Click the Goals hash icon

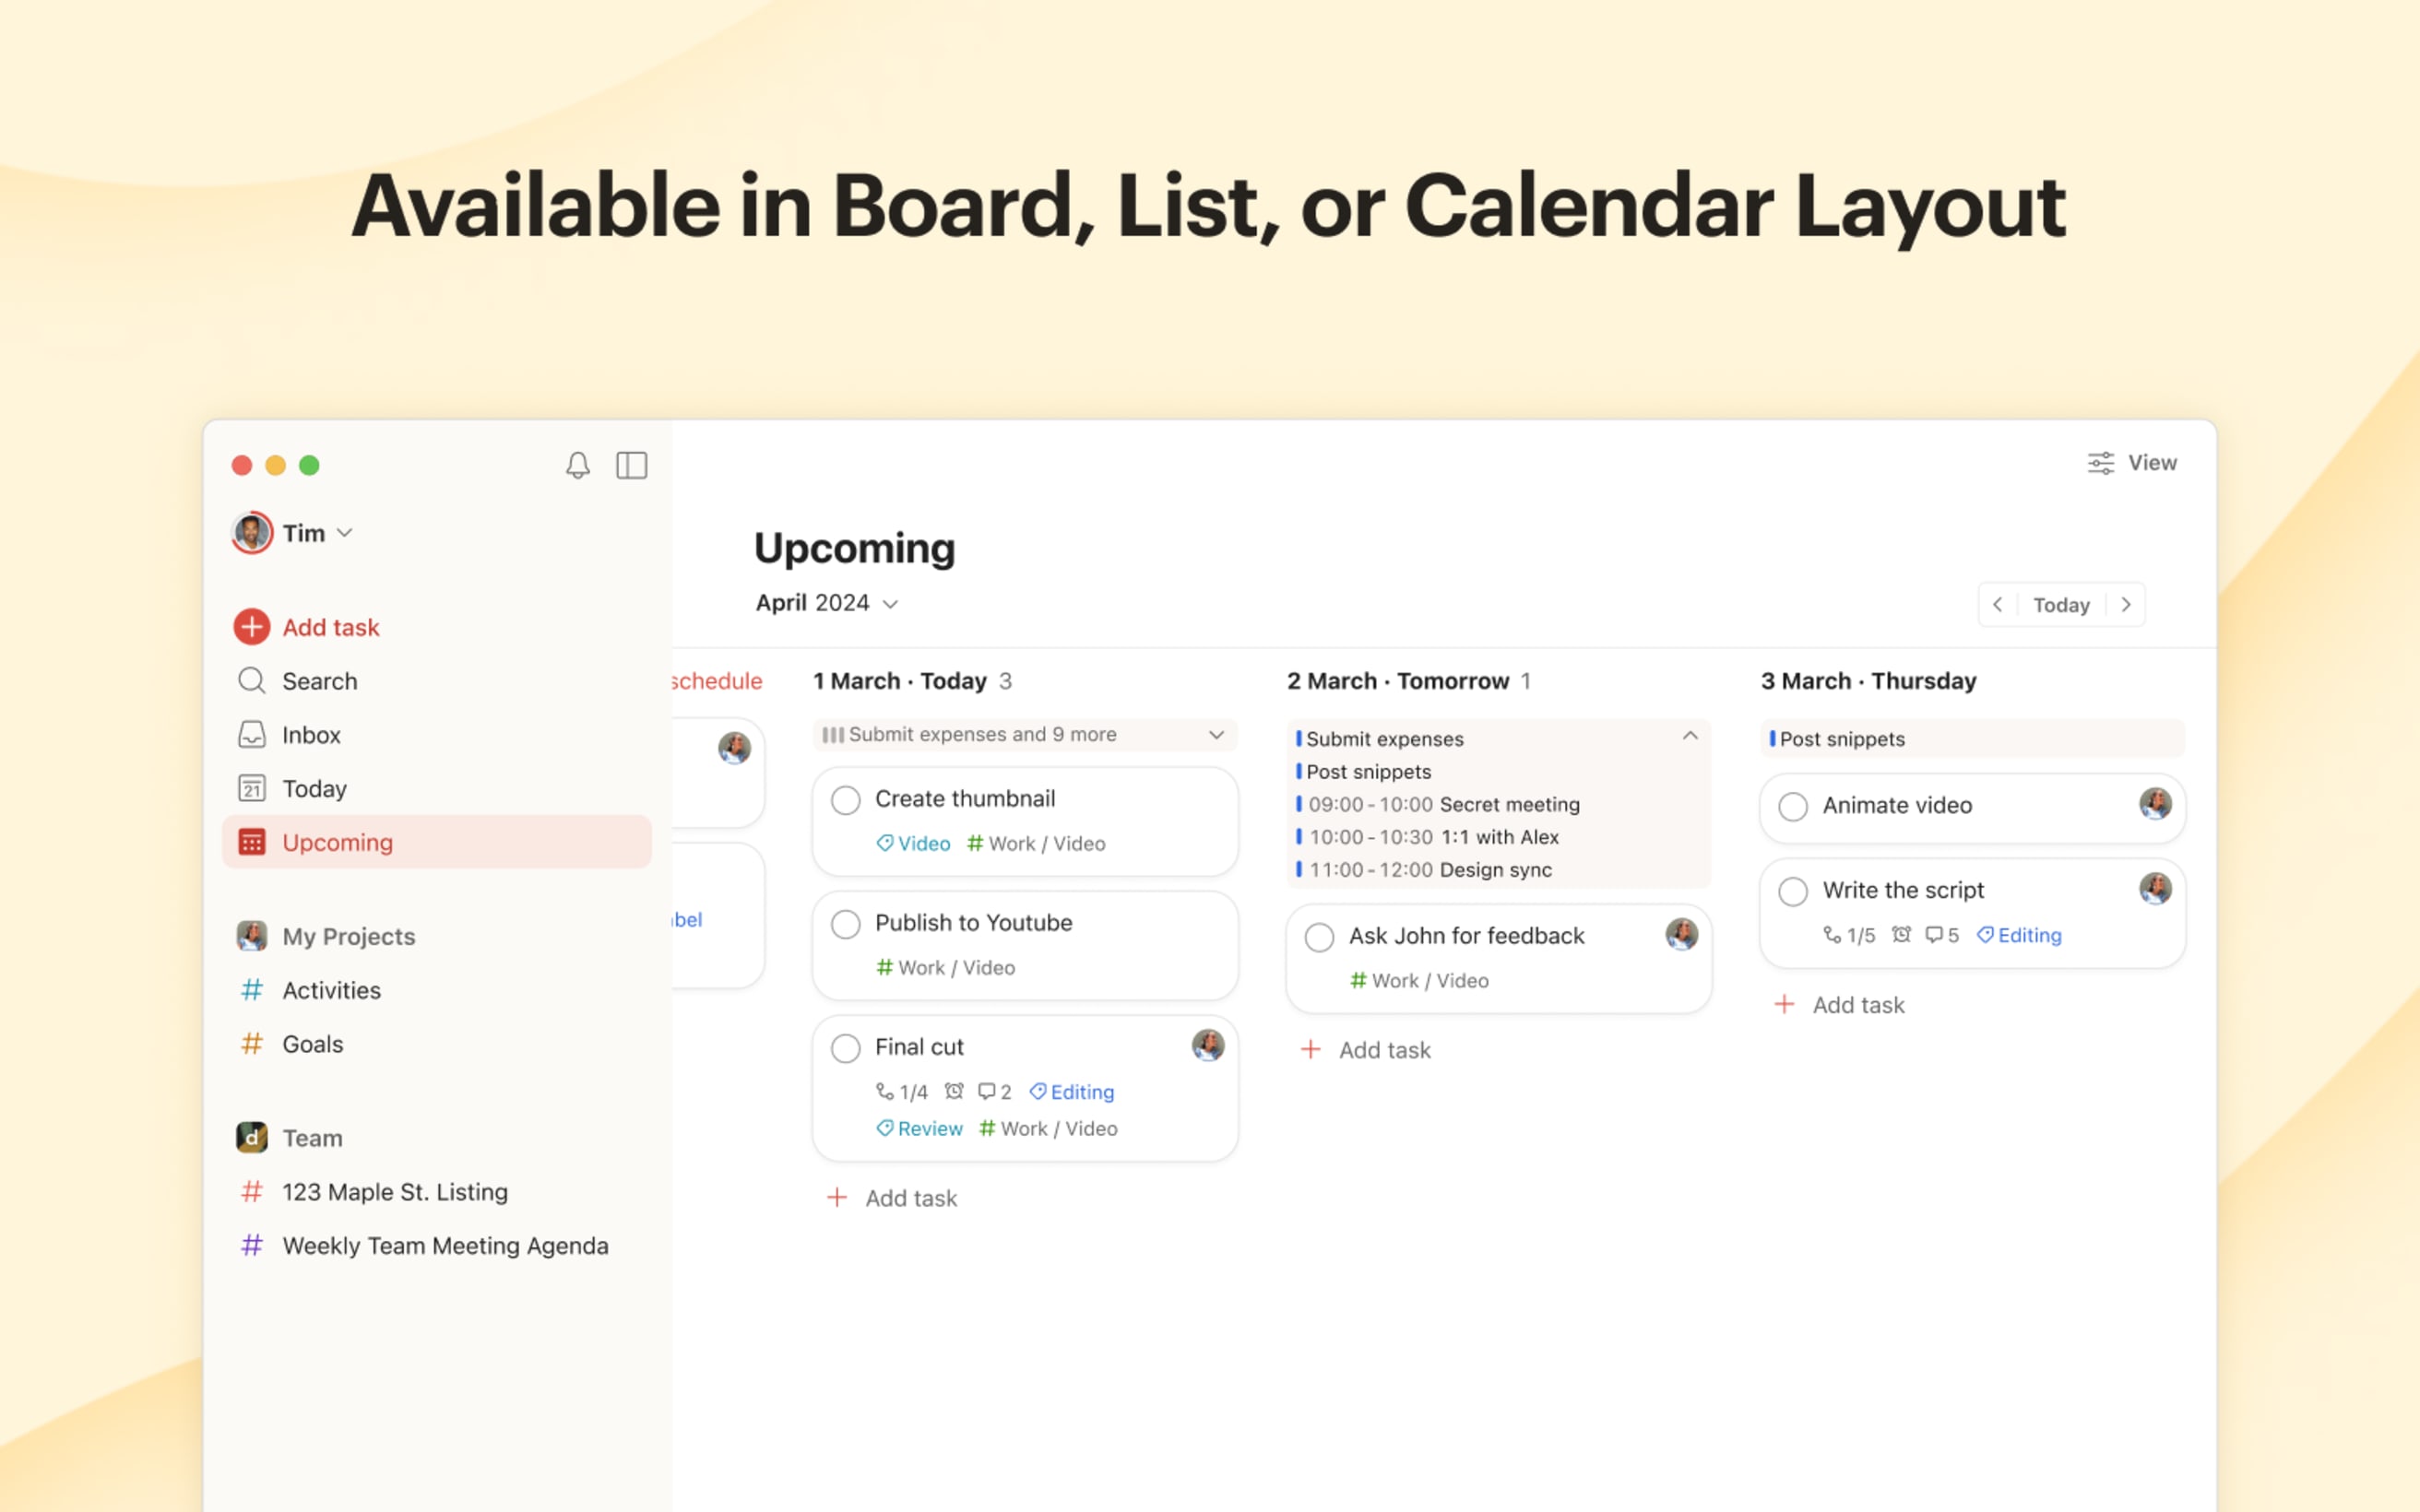252,1044
